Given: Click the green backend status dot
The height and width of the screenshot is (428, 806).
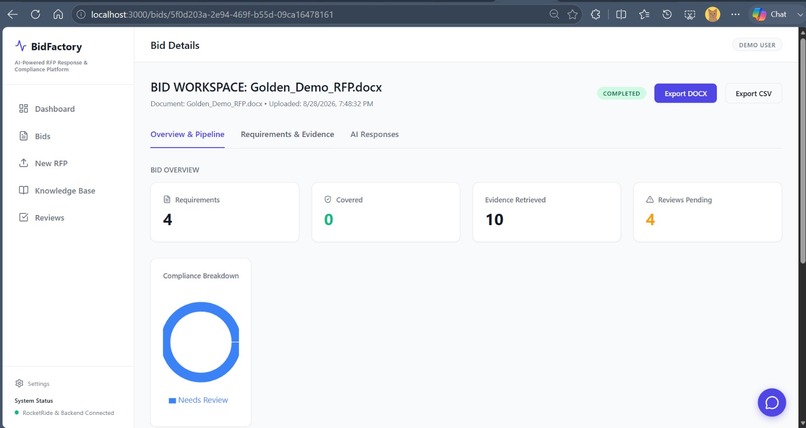Looking at the screenshot, I should coord(17,413).
